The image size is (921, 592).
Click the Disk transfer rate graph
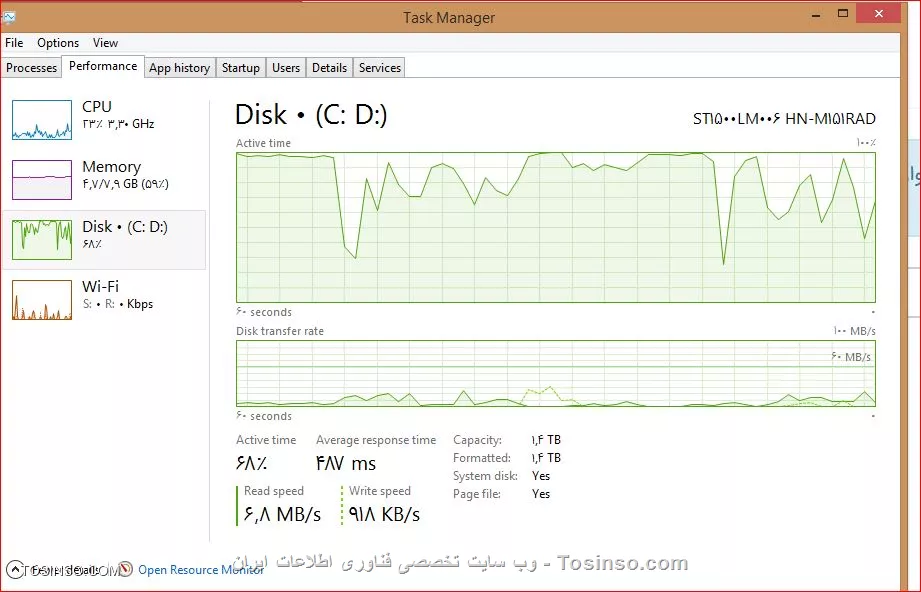tap(556, 374)
